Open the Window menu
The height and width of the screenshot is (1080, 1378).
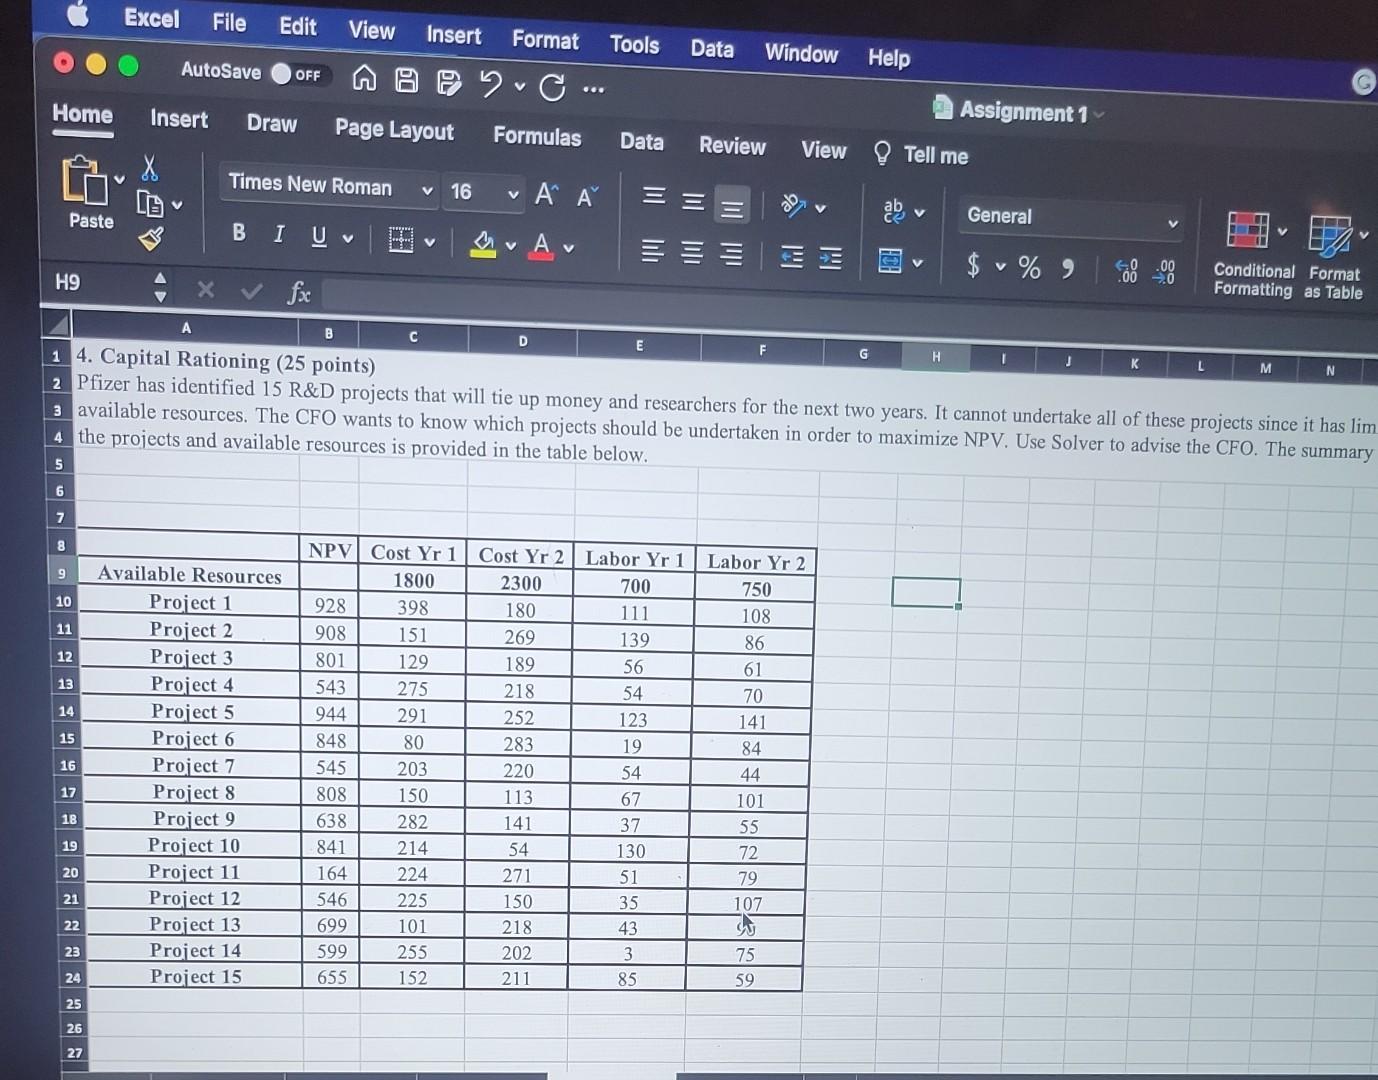tap(801, 53)
